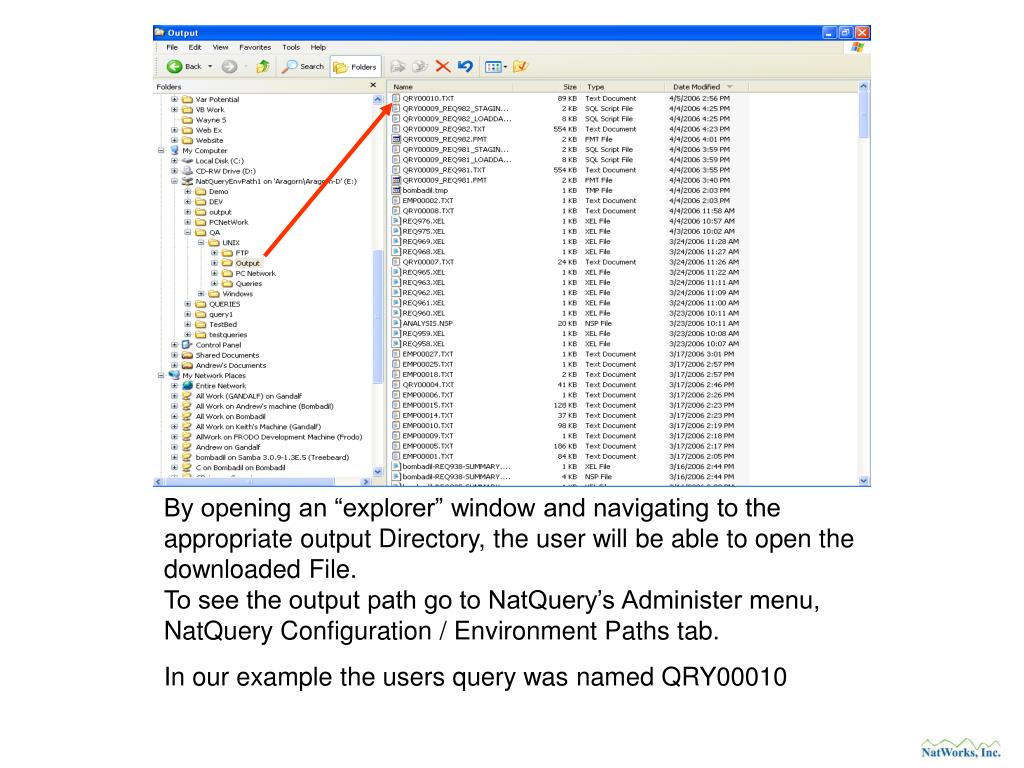Click the blue Undo toolbar icon
Image resolution: width=1024 pixels, height=768 pixels.
[x=465, y=67]
